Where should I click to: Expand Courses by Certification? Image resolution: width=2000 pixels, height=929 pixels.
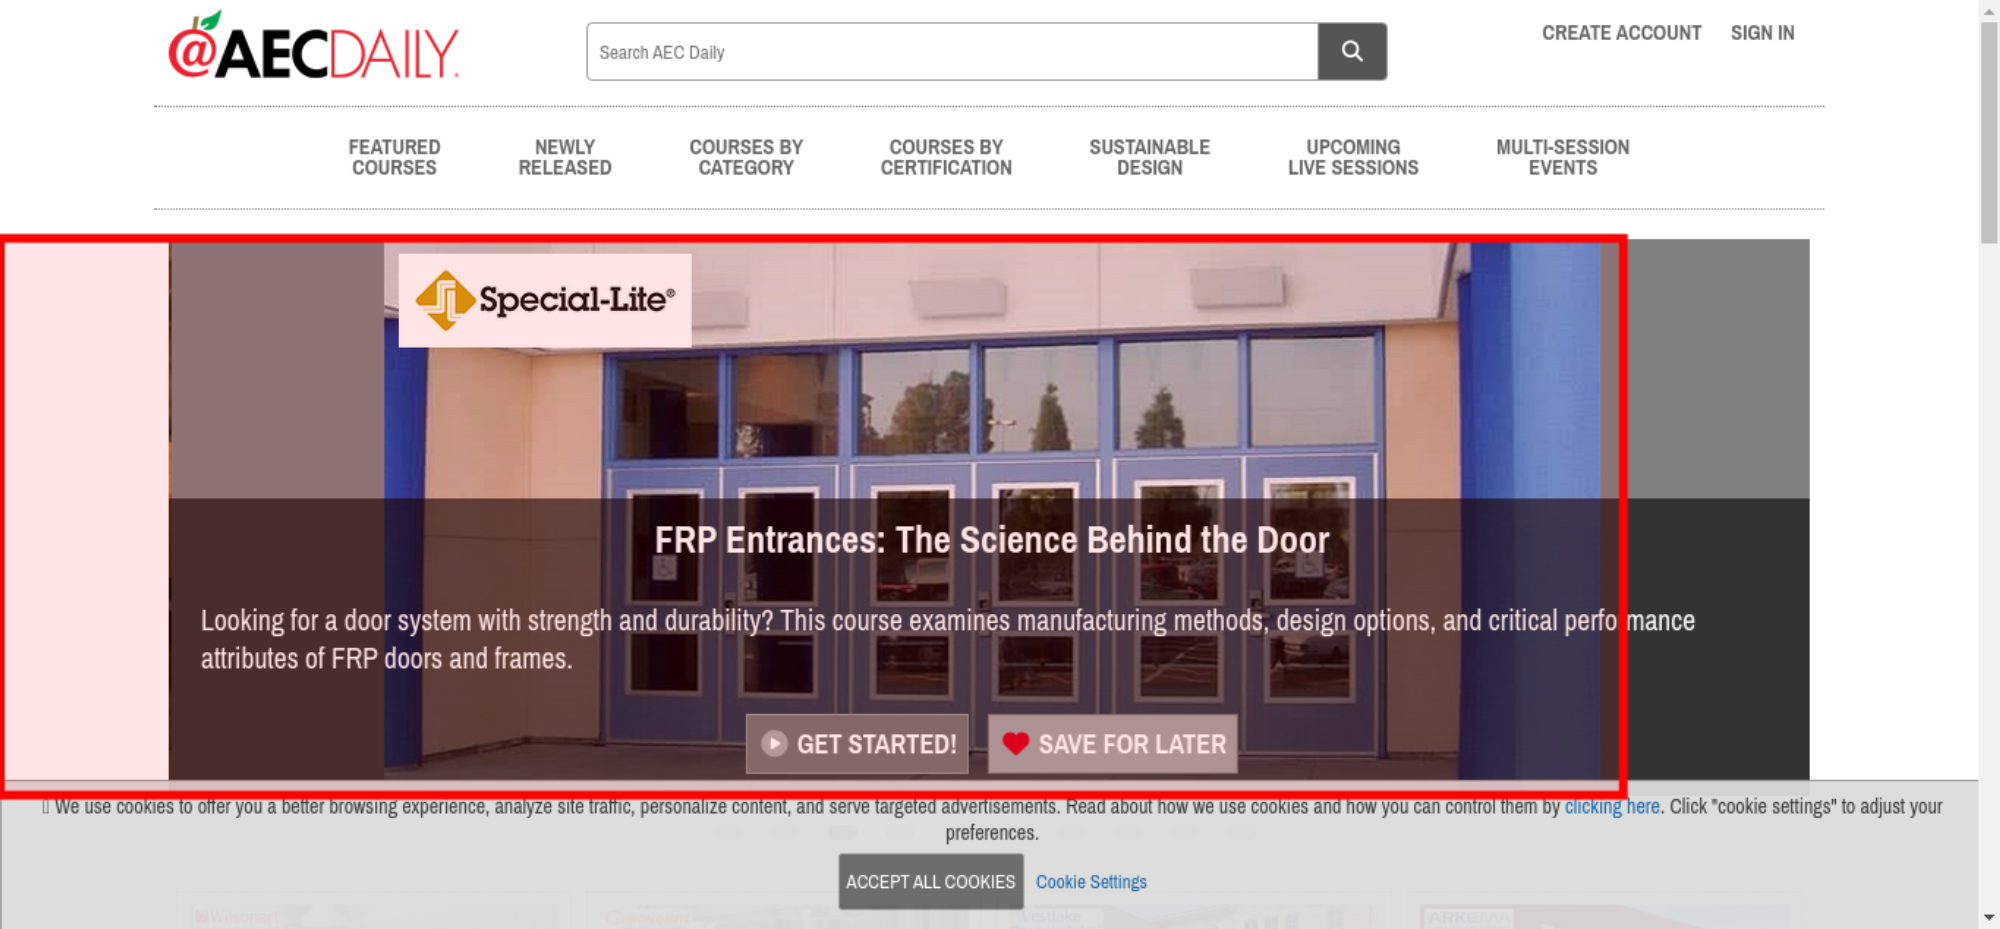click(946, 158)
